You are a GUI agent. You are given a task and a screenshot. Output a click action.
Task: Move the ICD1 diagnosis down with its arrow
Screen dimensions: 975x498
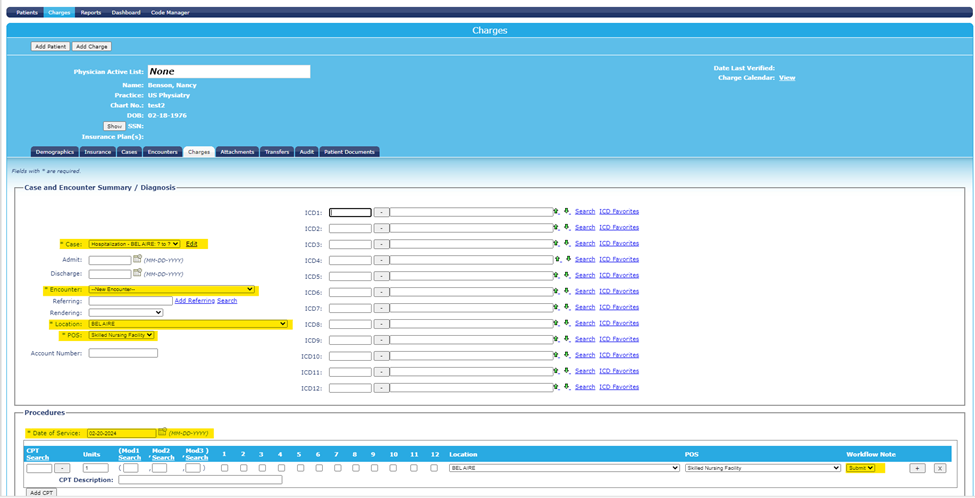click(x=566, y=211)
